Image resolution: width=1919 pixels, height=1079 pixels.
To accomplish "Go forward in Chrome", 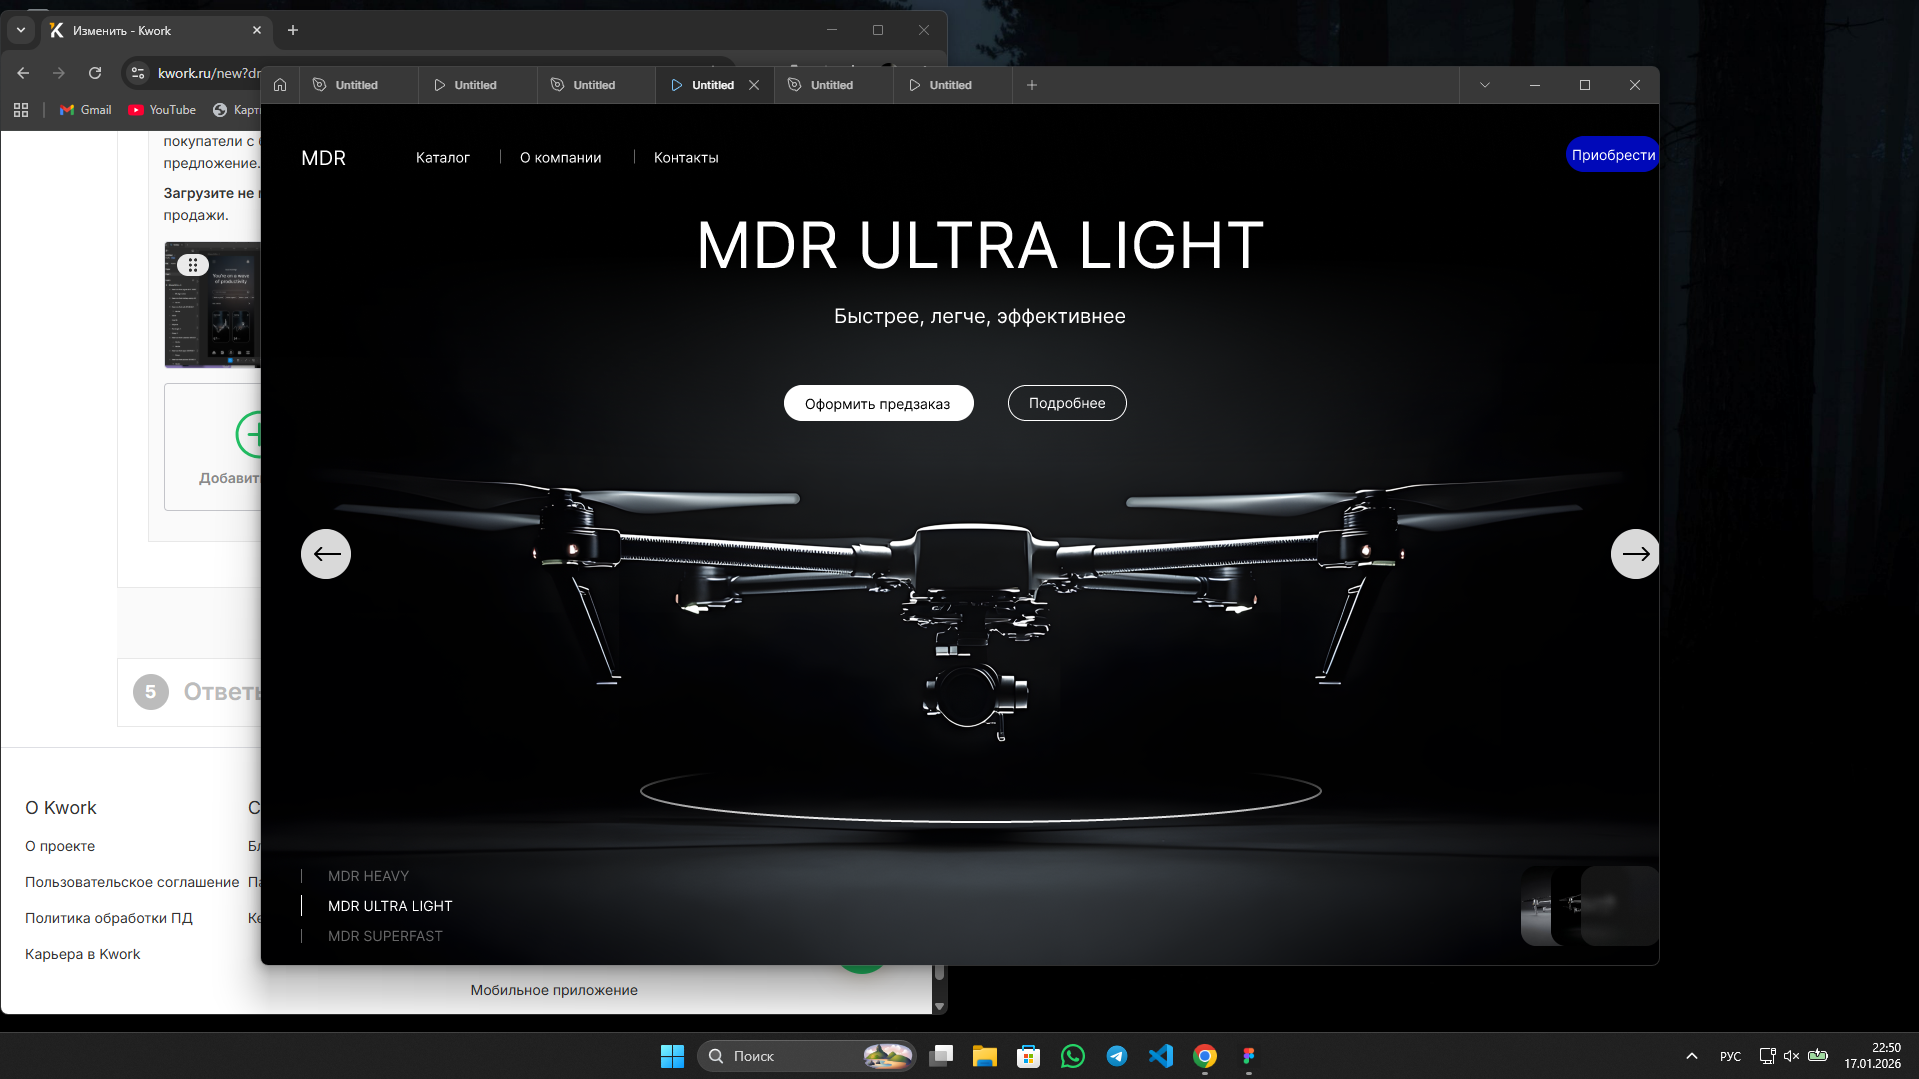I will pos(59,73).
